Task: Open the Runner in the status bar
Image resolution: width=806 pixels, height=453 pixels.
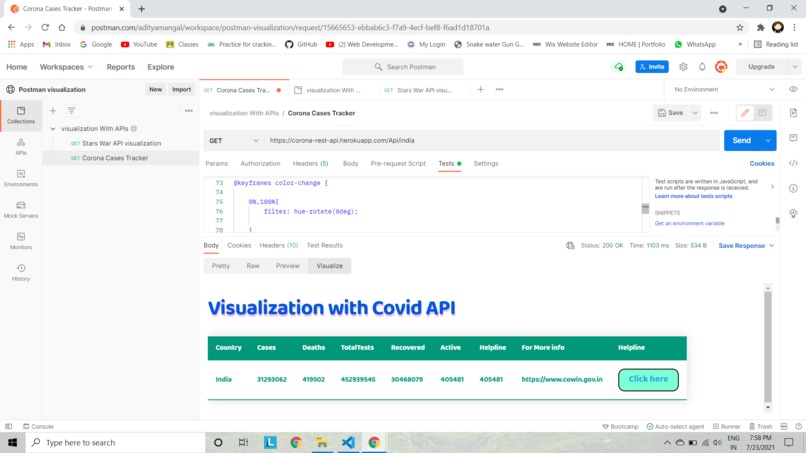Action: coord(726,426)
